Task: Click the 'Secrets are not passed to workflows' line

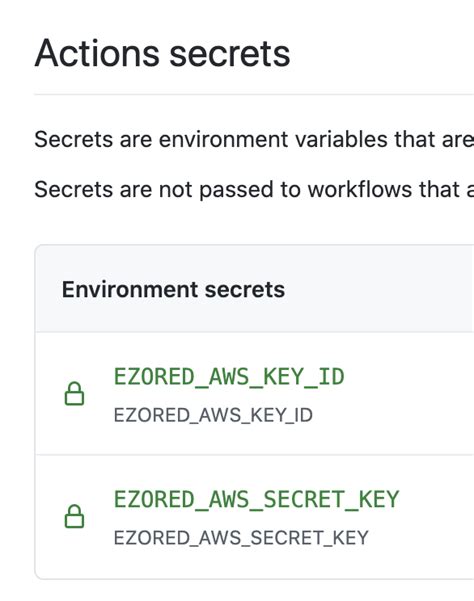Action: (254, 189)
